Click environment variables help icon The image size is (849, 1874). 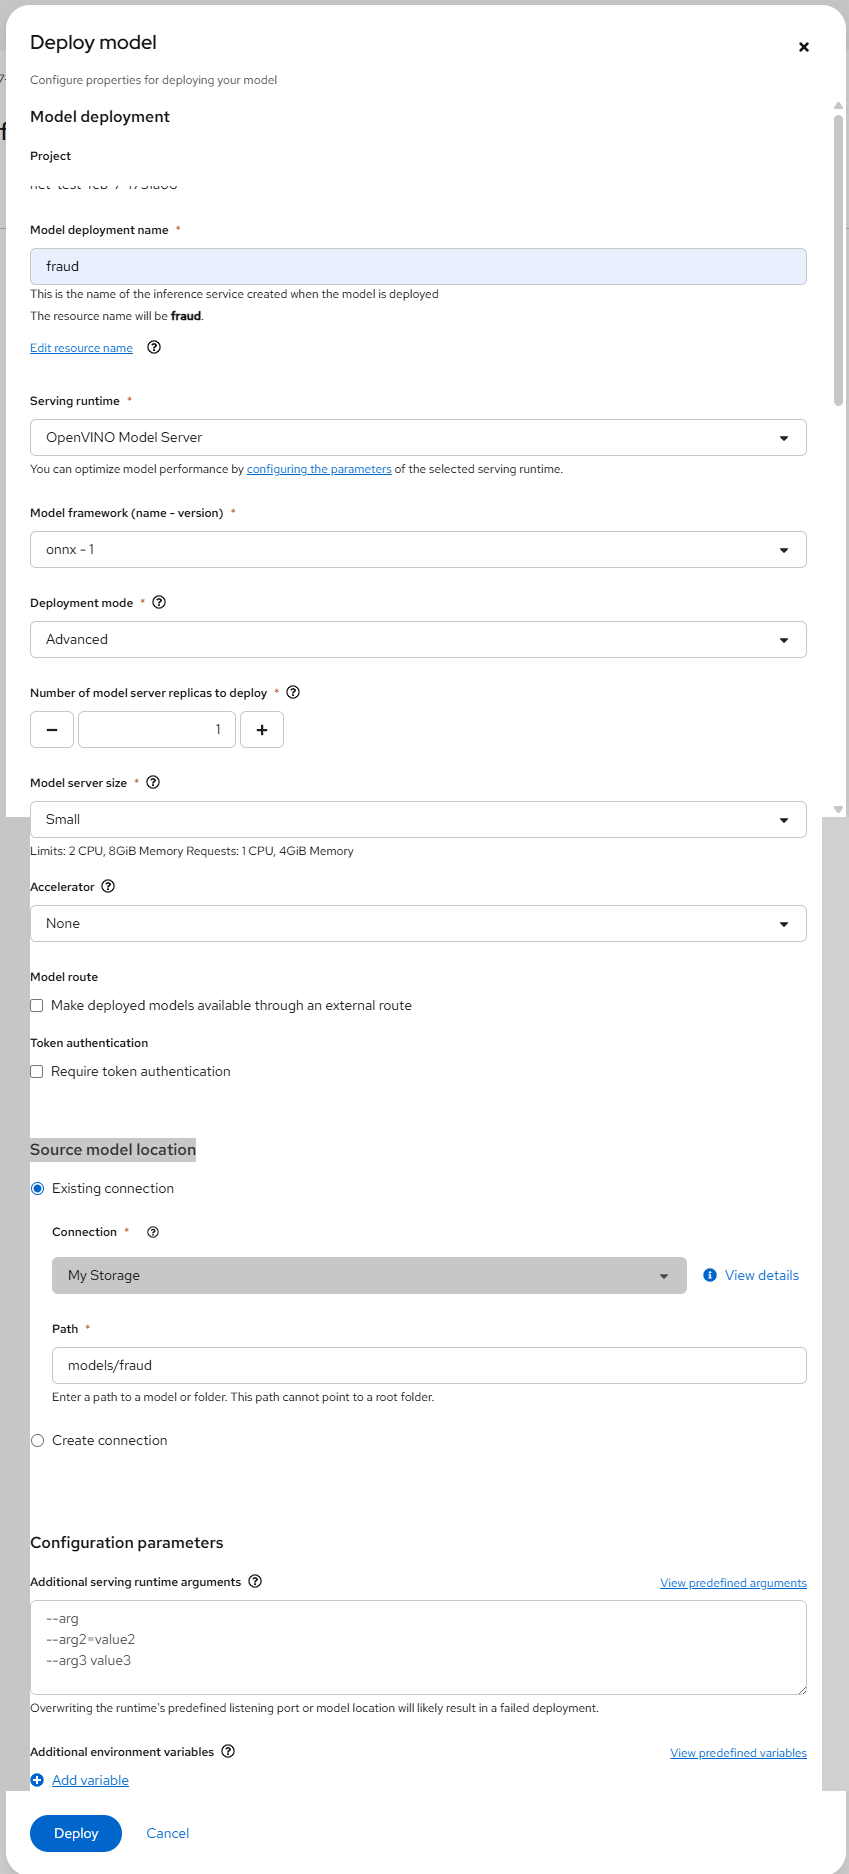point(228,1751)
